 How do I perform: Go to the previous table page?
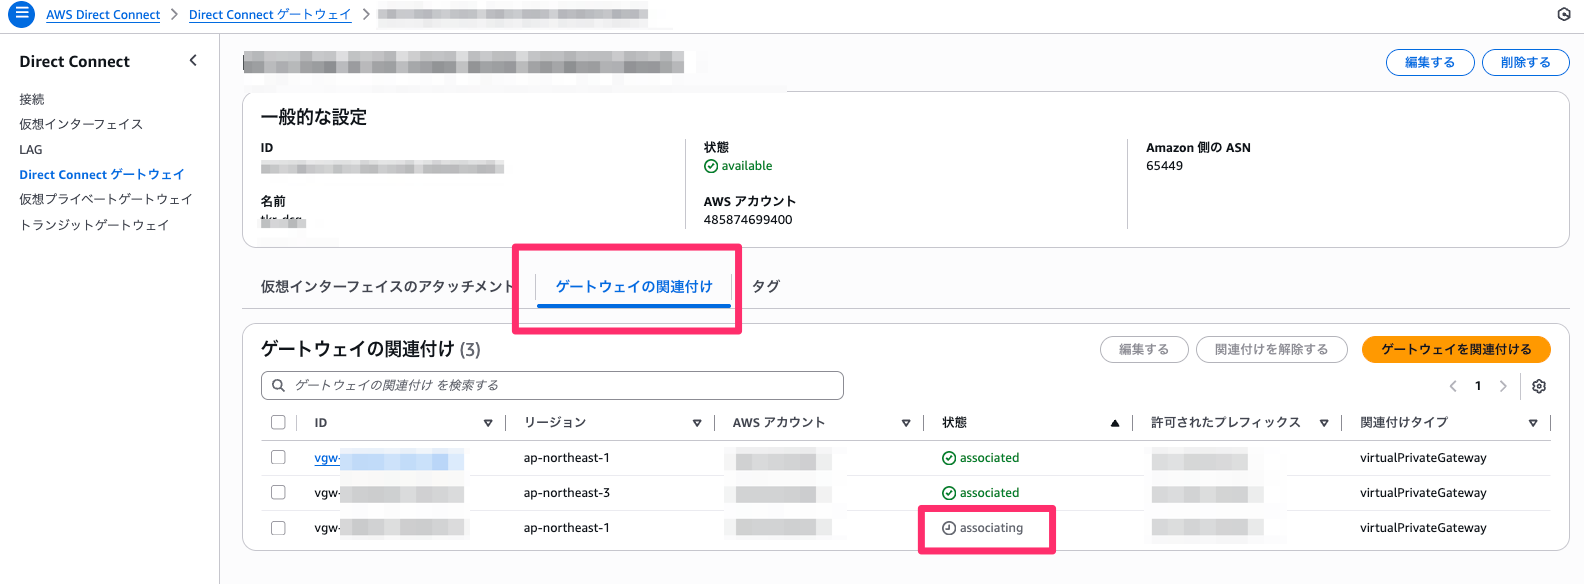pyautogui.click(x=1453, y=386)
